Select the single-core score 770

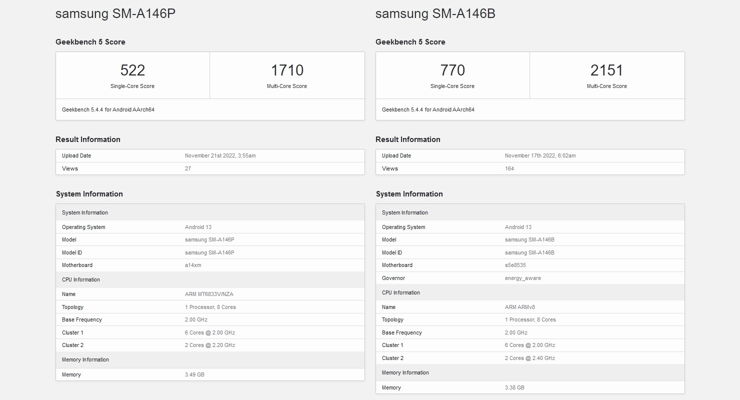click(x=452, y=70)
